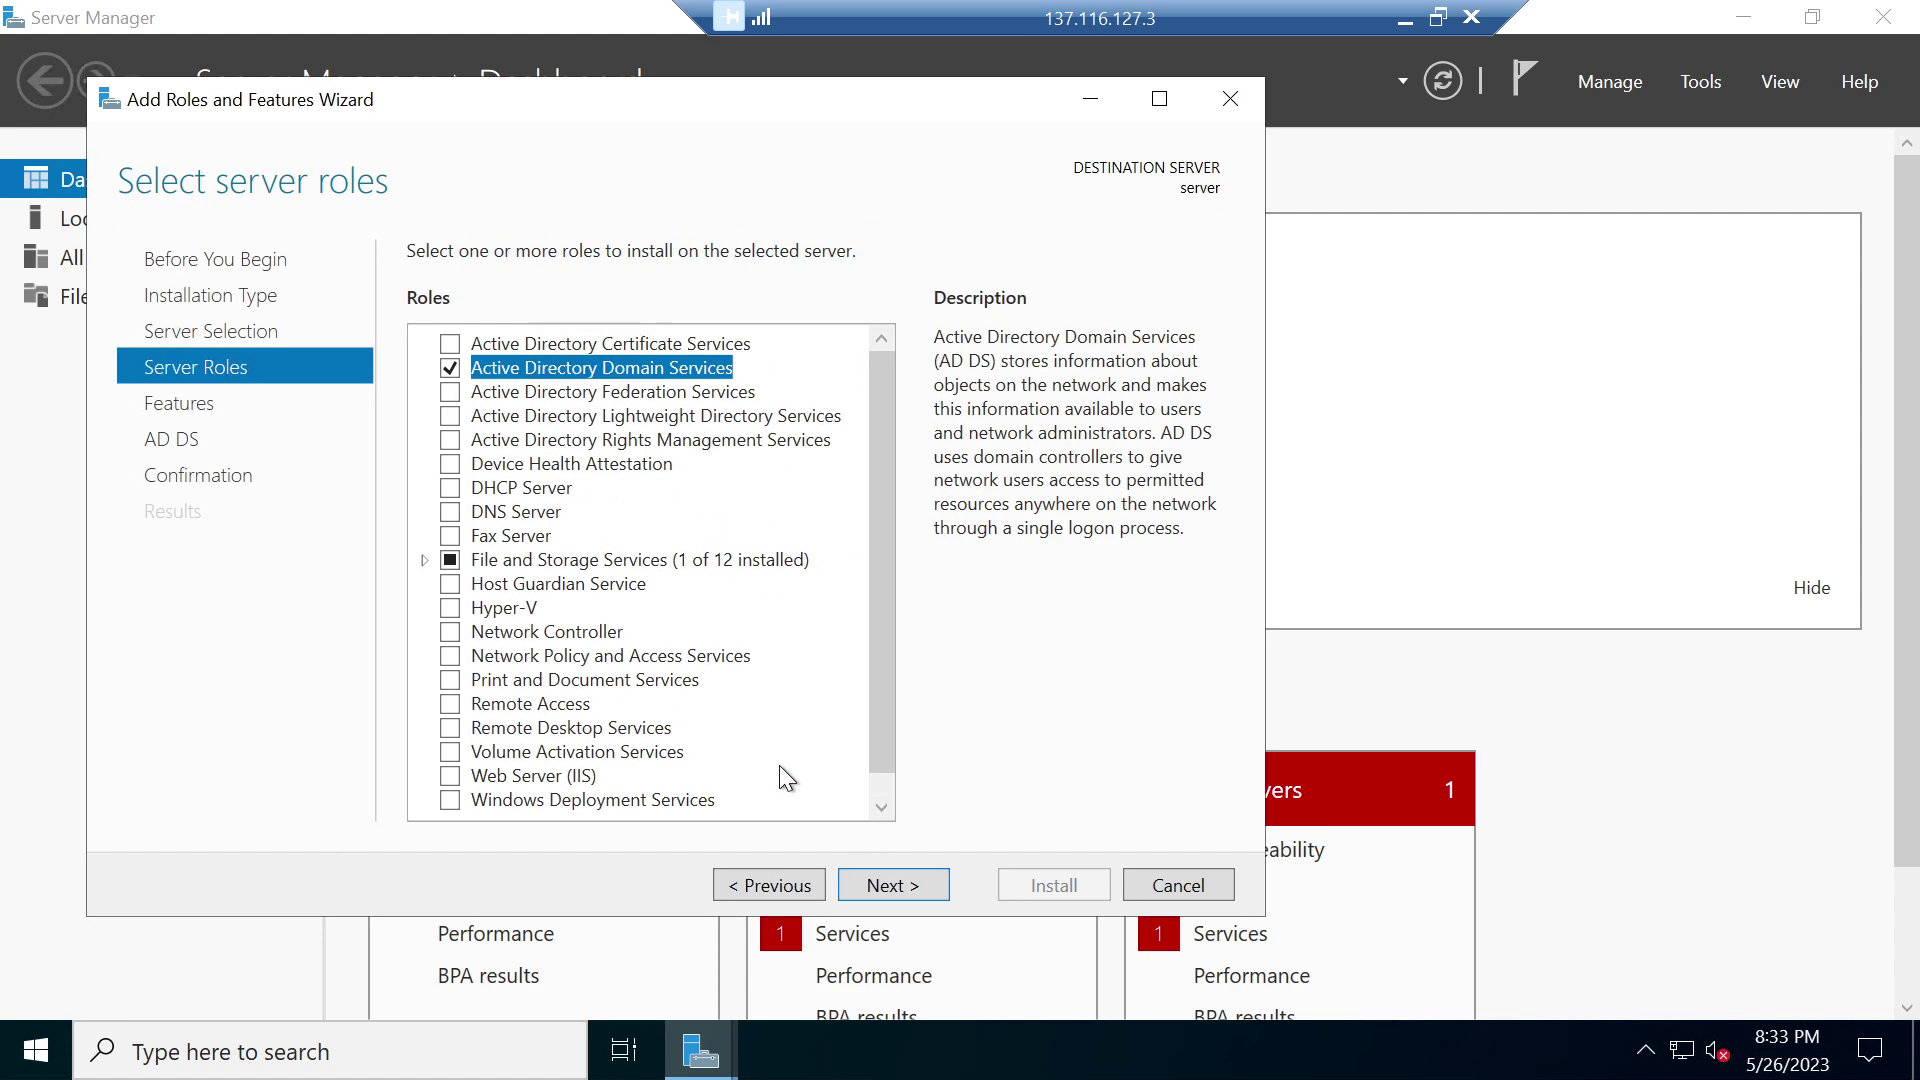Enable Active Directory Certificate Services checkbox
Viewport: 1920px width, 1080px height.
click(450, 343)
